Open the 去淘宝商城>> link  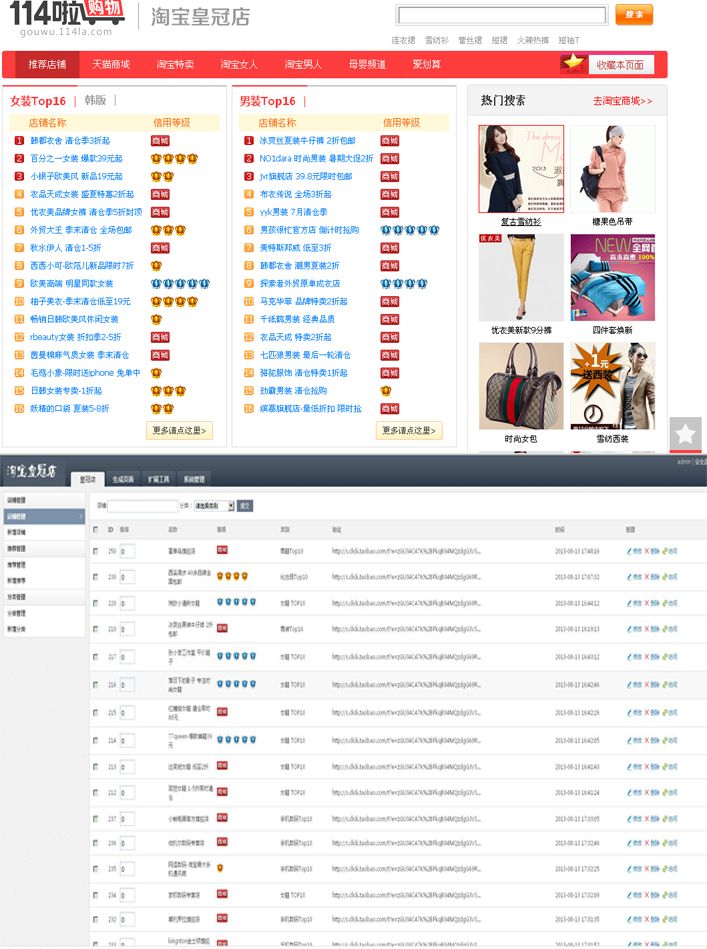(623, 101)
